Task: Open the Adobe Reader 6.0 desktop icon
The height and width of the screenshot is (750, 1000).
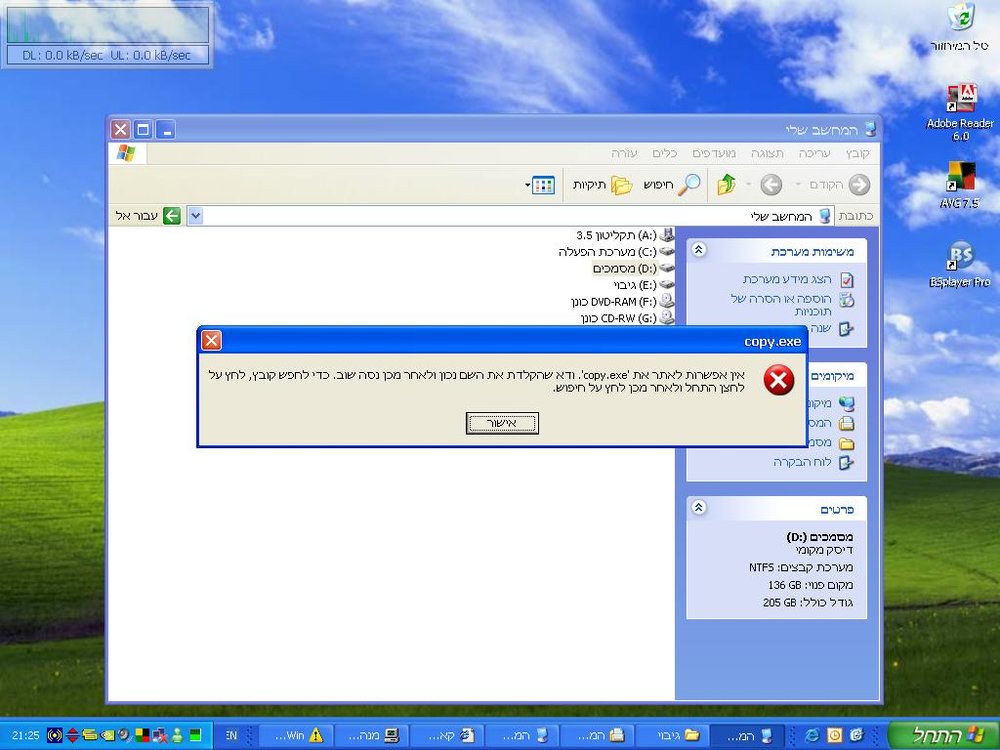Action: pyautogui.click(x=960, y=112)
